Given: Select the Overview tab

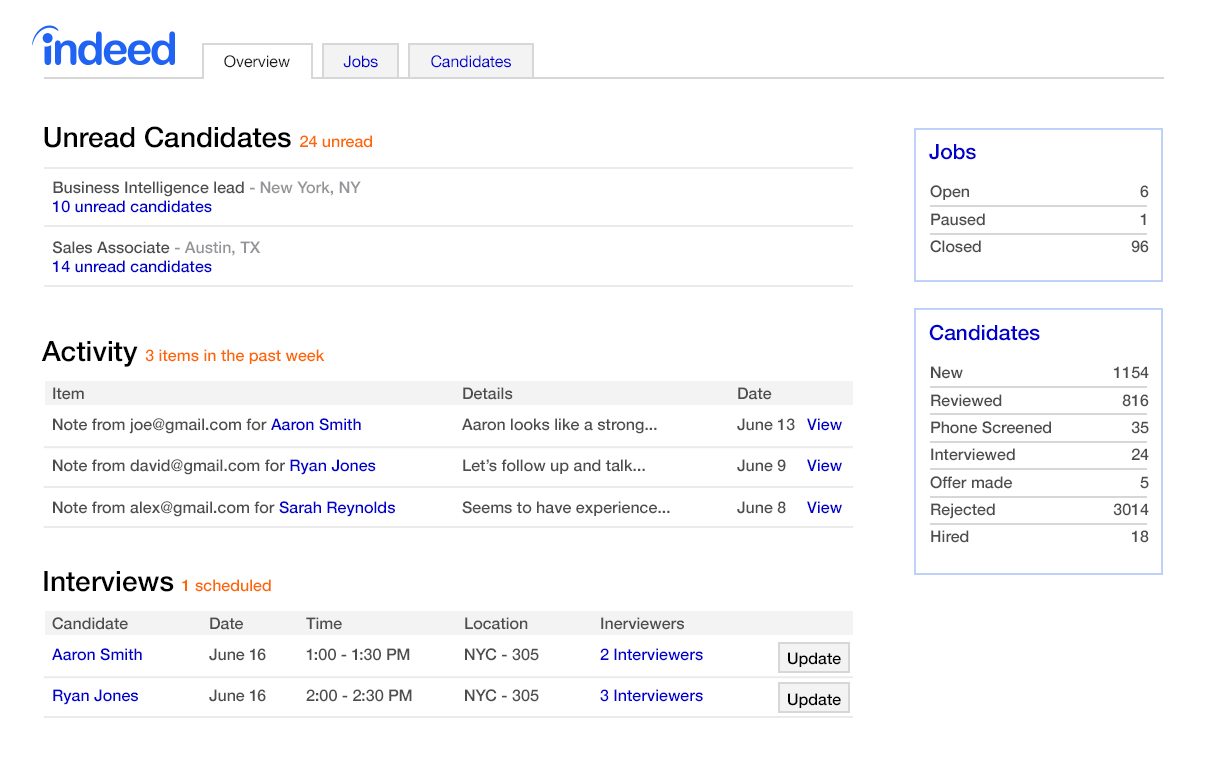Looking at the screenshot, I should [x=257, y=61].
